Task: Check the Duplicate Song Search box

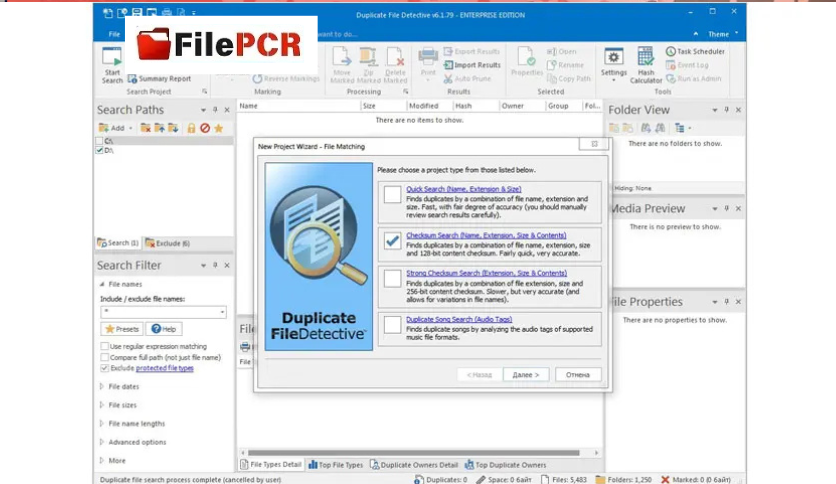Action: [392, 325]
